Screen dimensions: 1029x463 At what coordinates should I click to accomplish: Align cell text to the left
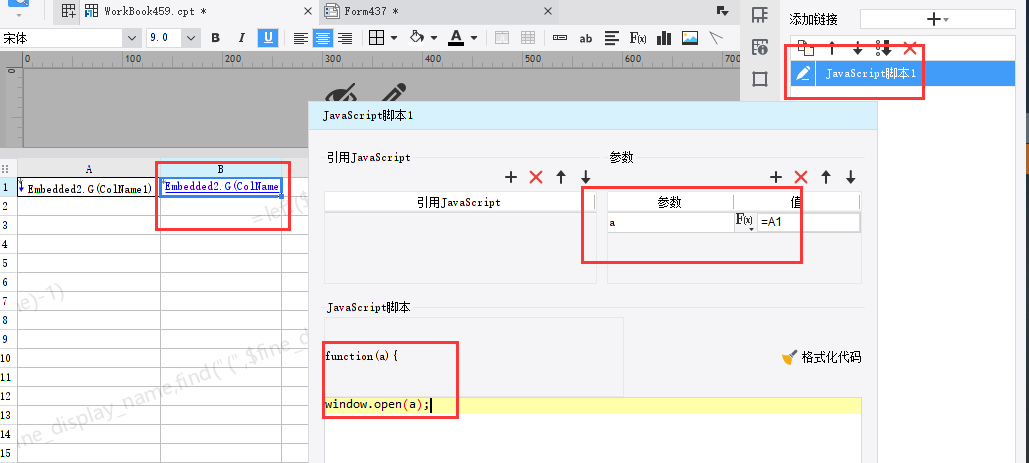pyautogui.click(x=301, y=38)
